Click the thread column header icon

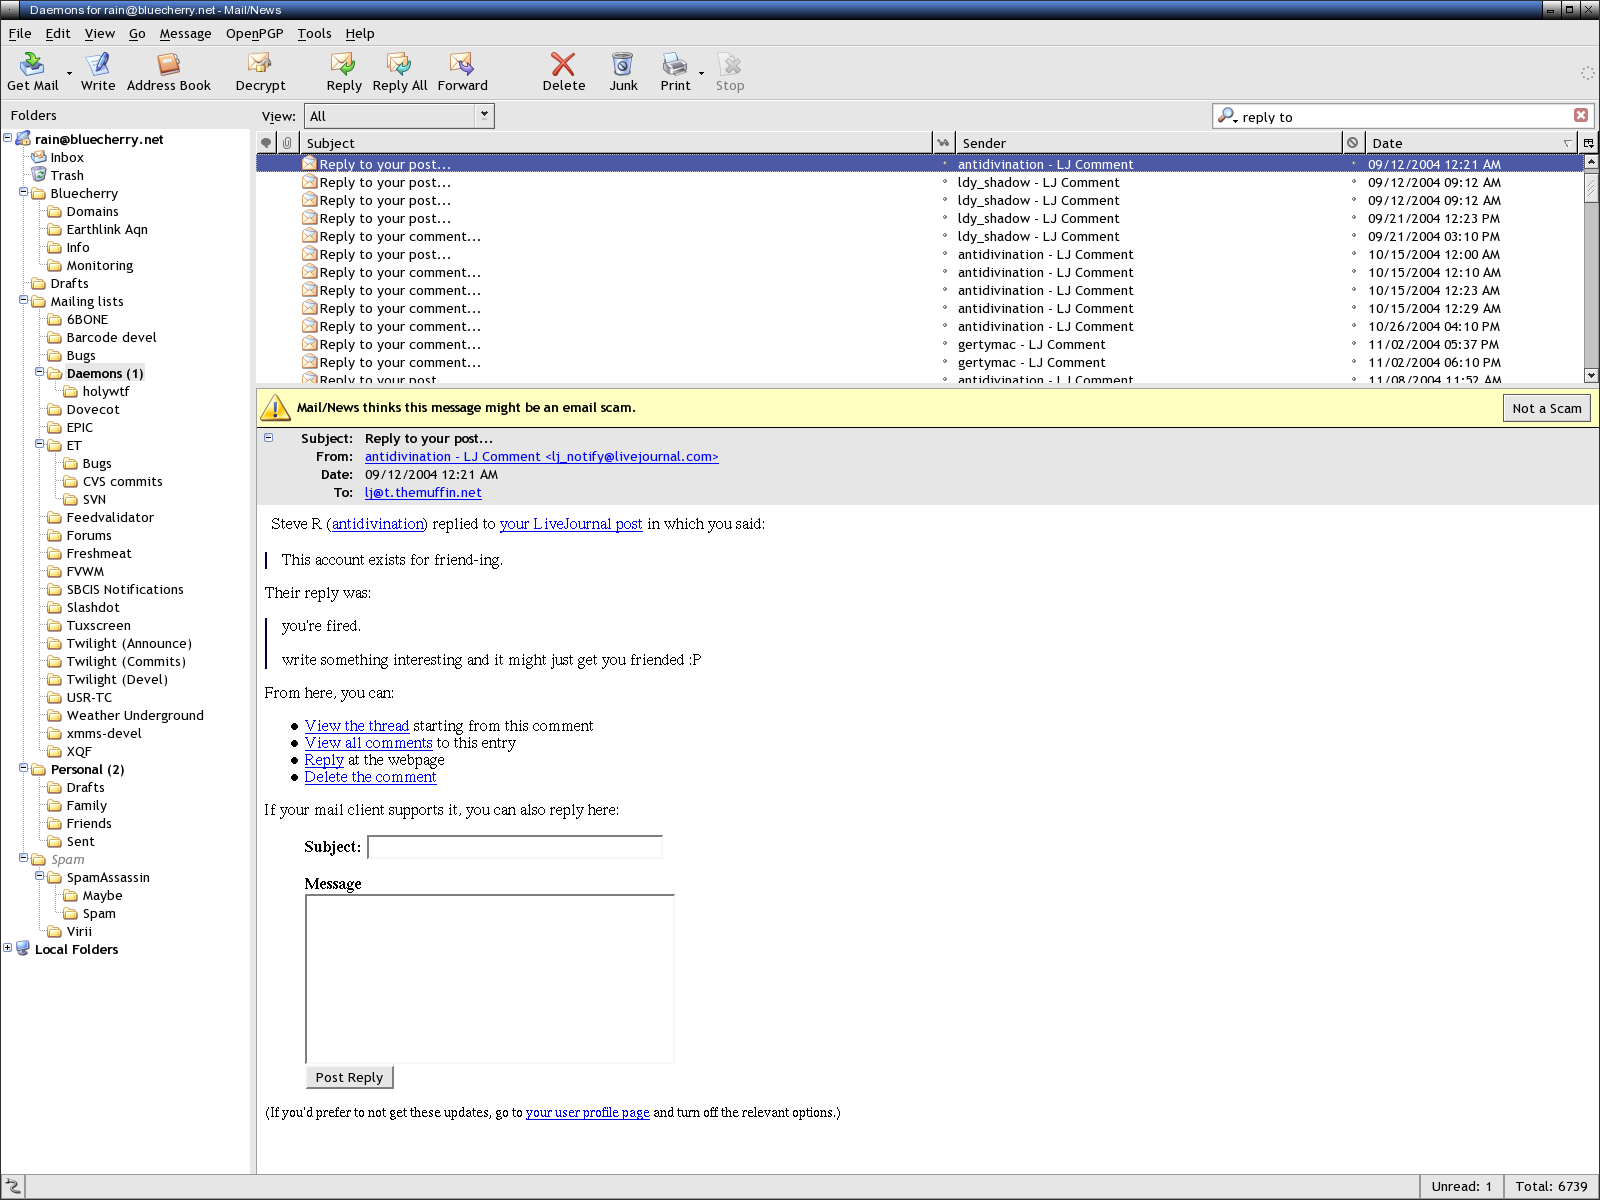(x=266, y=143)
